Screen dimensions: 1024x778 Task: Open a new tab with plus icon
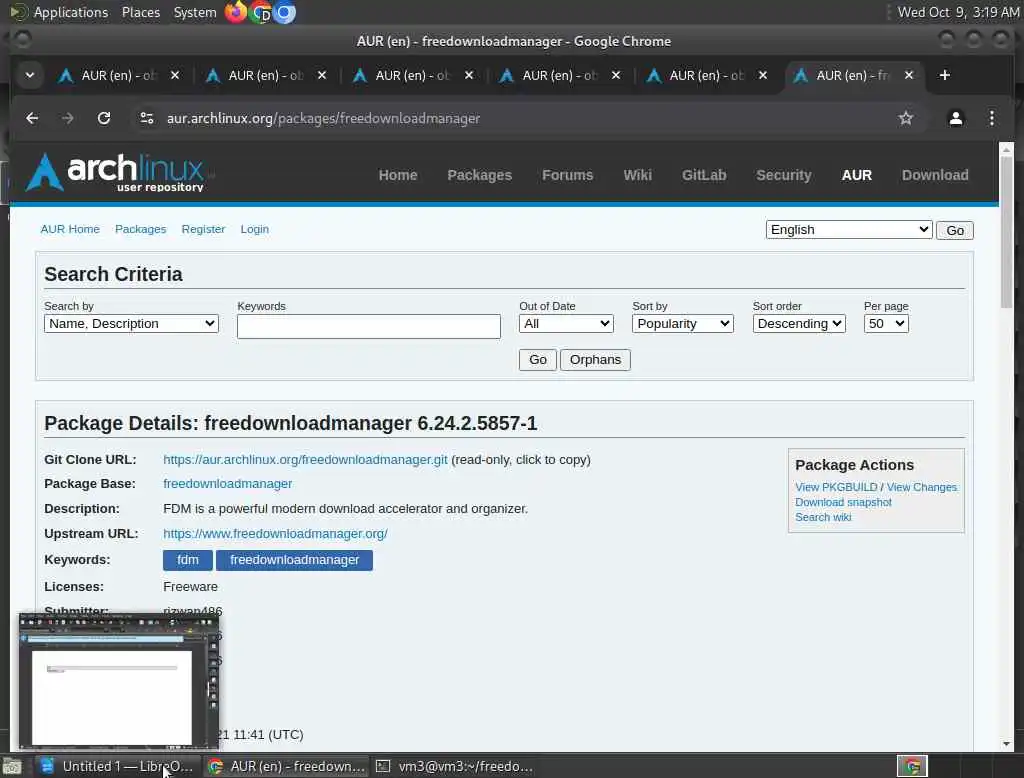pyautogui.click(x=944, y=75)
